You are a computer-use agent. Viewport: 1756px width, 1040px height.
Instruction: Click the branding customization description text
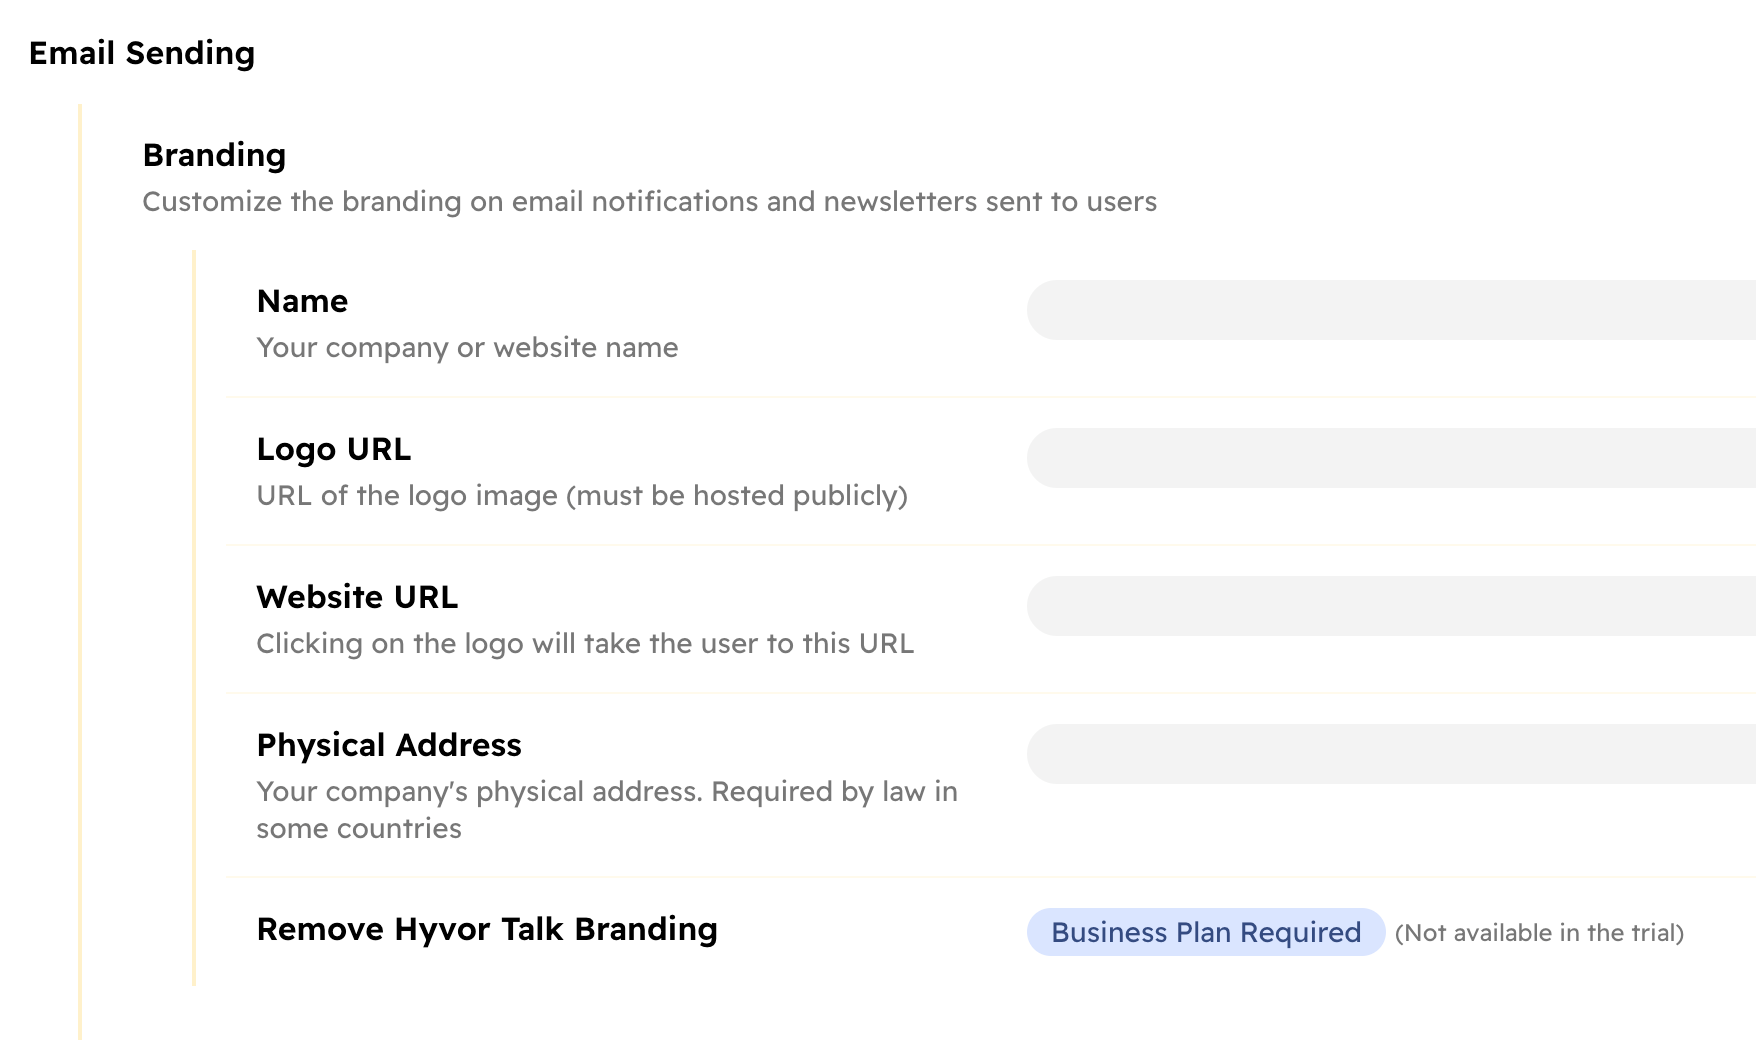(x=649, y=201)
